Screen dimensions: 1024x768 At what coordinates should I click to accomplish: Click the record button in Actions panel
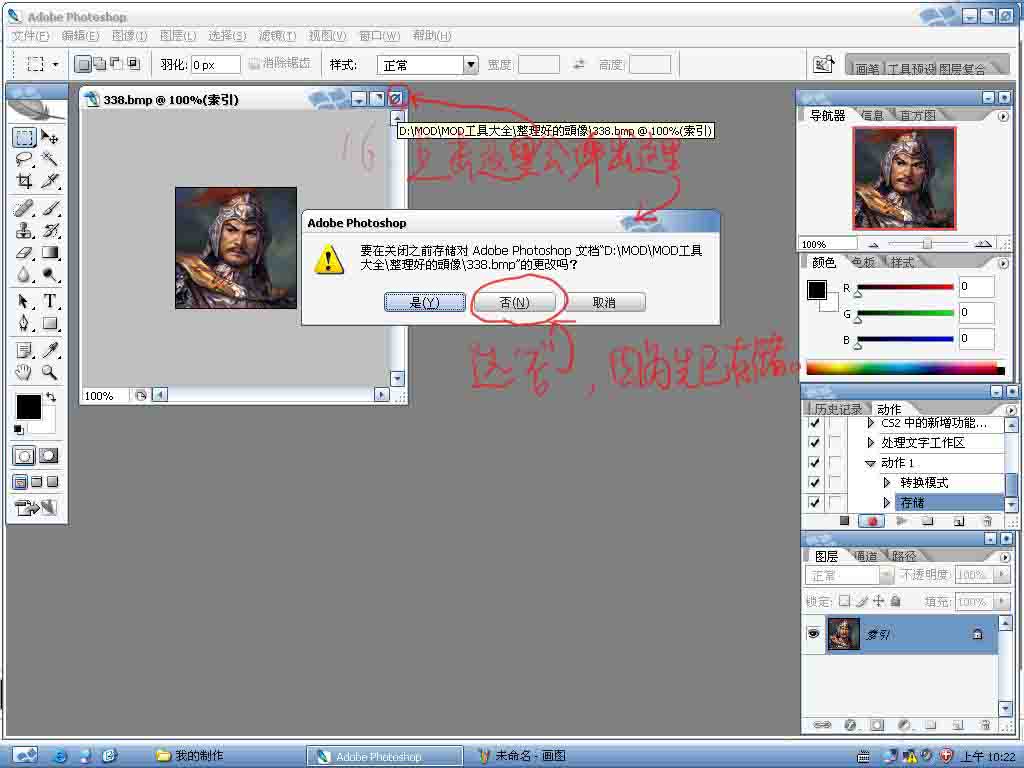click(x=871, y=521)
